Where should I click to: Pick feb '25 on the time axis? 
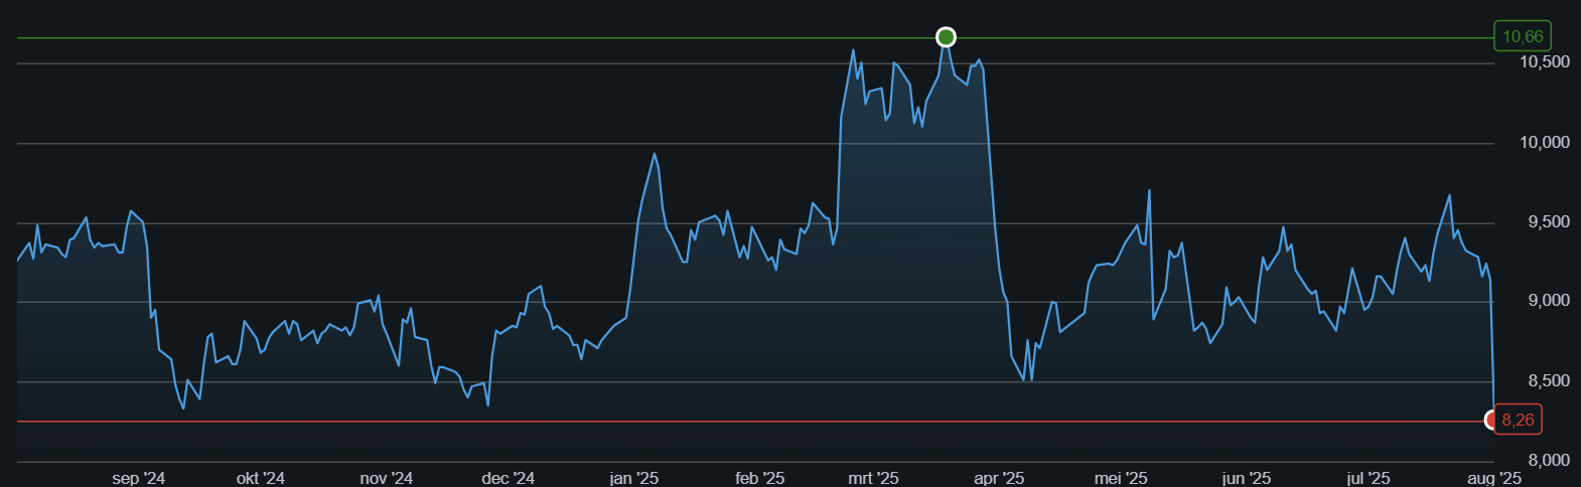click(x=760, y=478)
